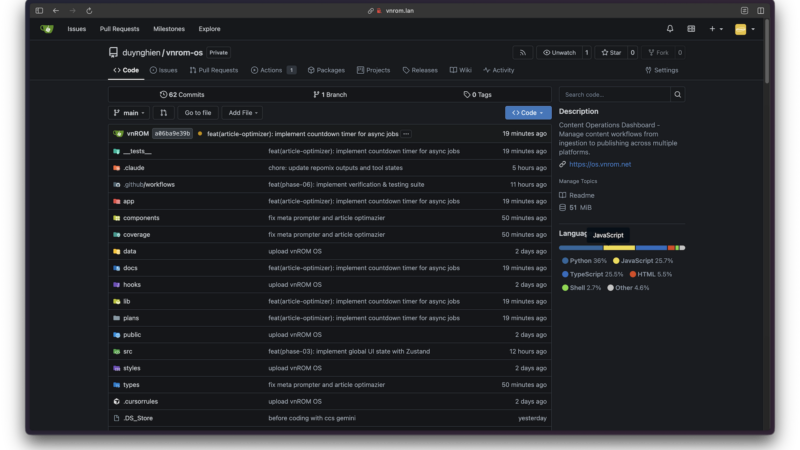Open the 0 Tags link
Screen dimensions: 800x450
click(477, 94)
